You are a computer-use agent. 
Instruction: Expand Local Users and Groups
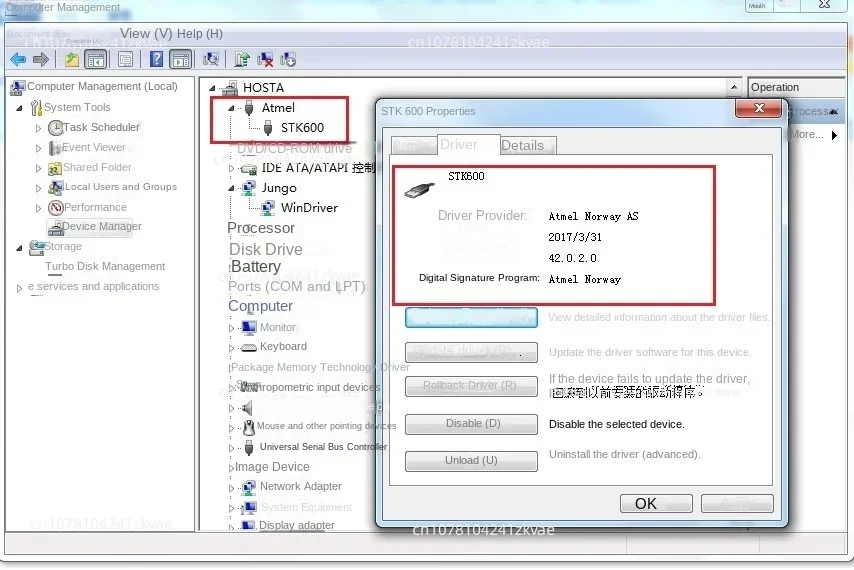38,188
